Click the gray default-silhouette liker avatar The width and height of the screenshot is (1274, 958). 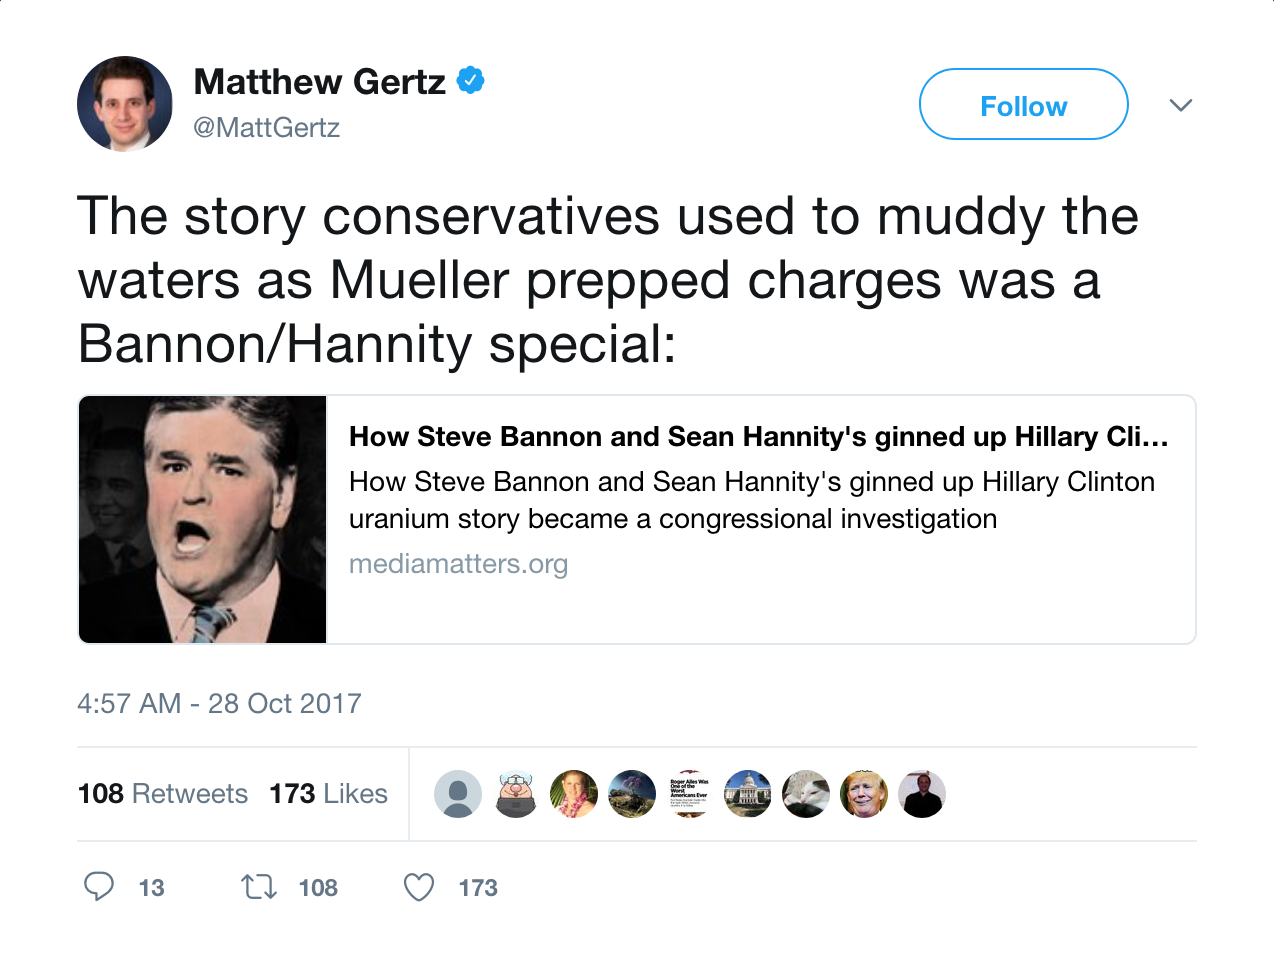[x=458, y=794]
